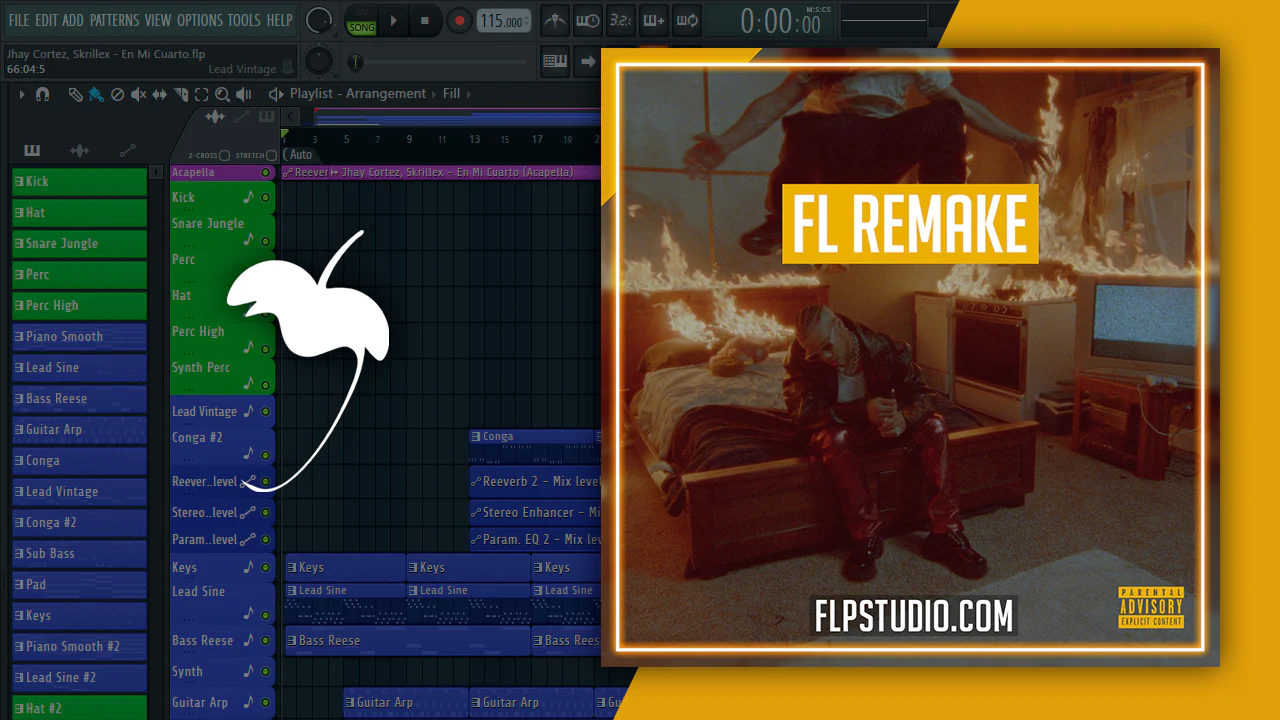Click the playlist speaker icon

(x=276, y=94)
